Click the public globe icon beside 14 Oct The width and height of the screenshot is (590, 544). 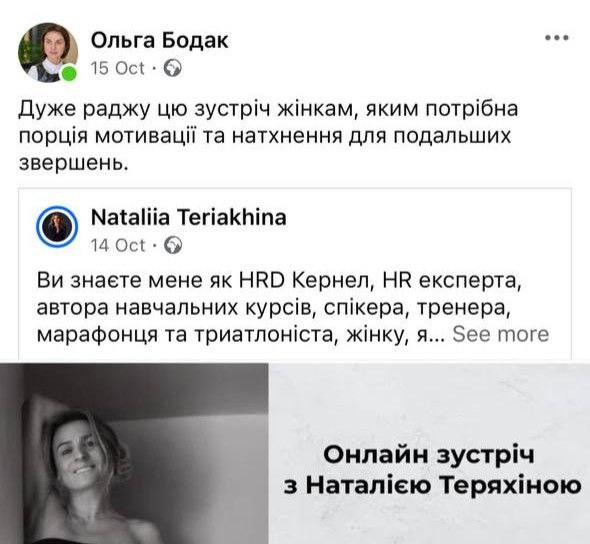coord(173,245)
